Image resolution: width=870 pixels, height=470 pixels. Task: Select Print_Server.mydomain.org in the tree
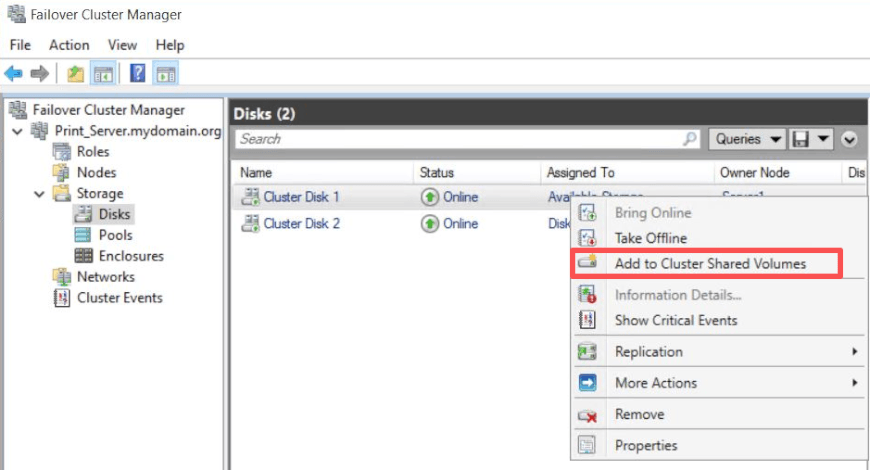138,131
